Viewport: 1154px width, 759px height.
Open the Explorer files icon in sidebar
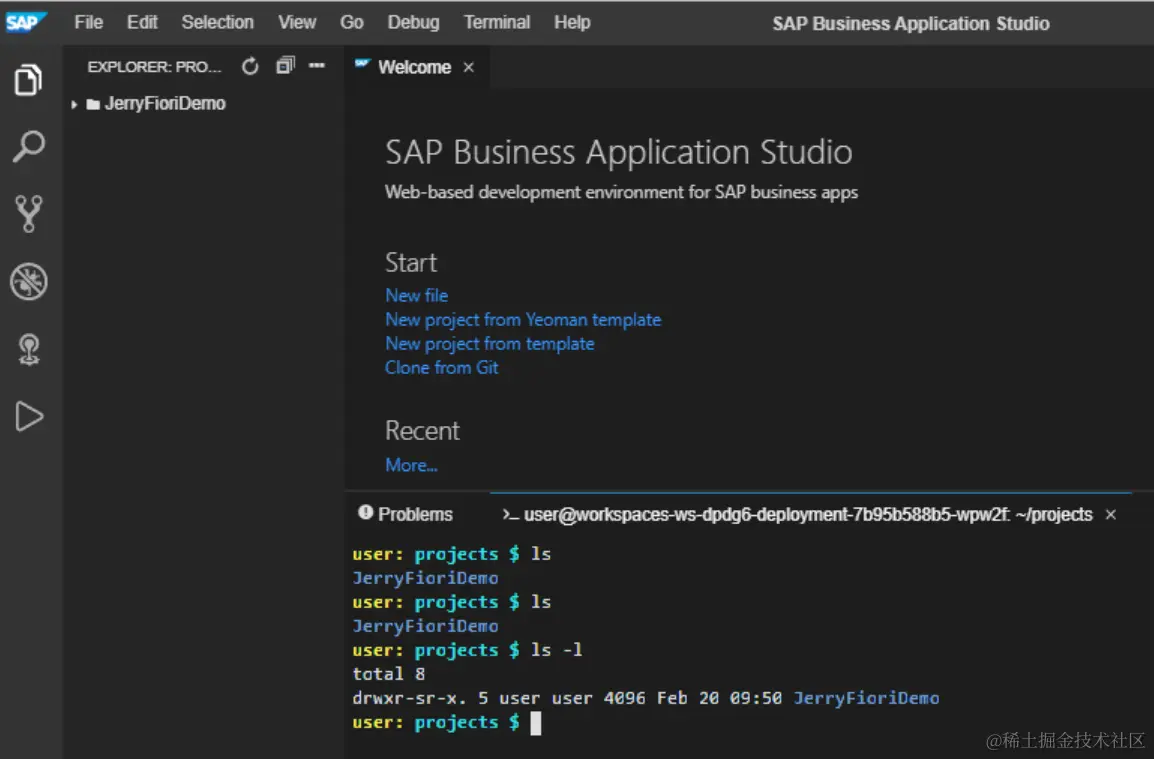[x=28, y=80]
